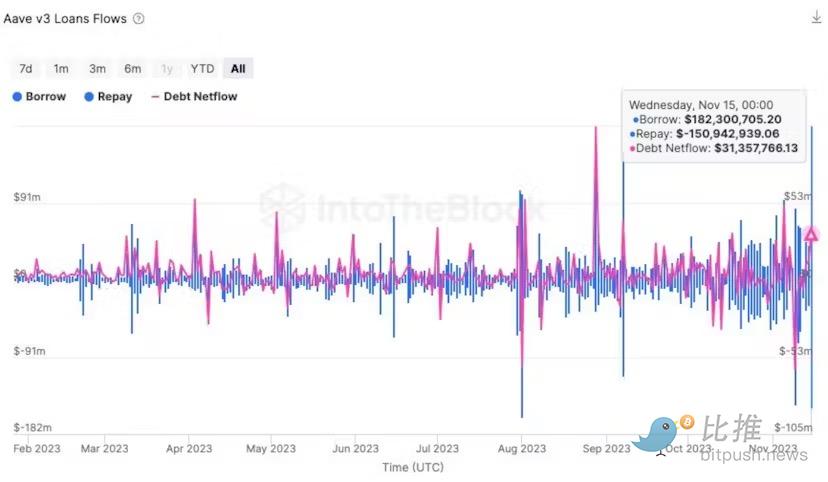Select the 1m time range
Image resolution: width=828 pixels, height=482 pixels.
coord(61,68)
